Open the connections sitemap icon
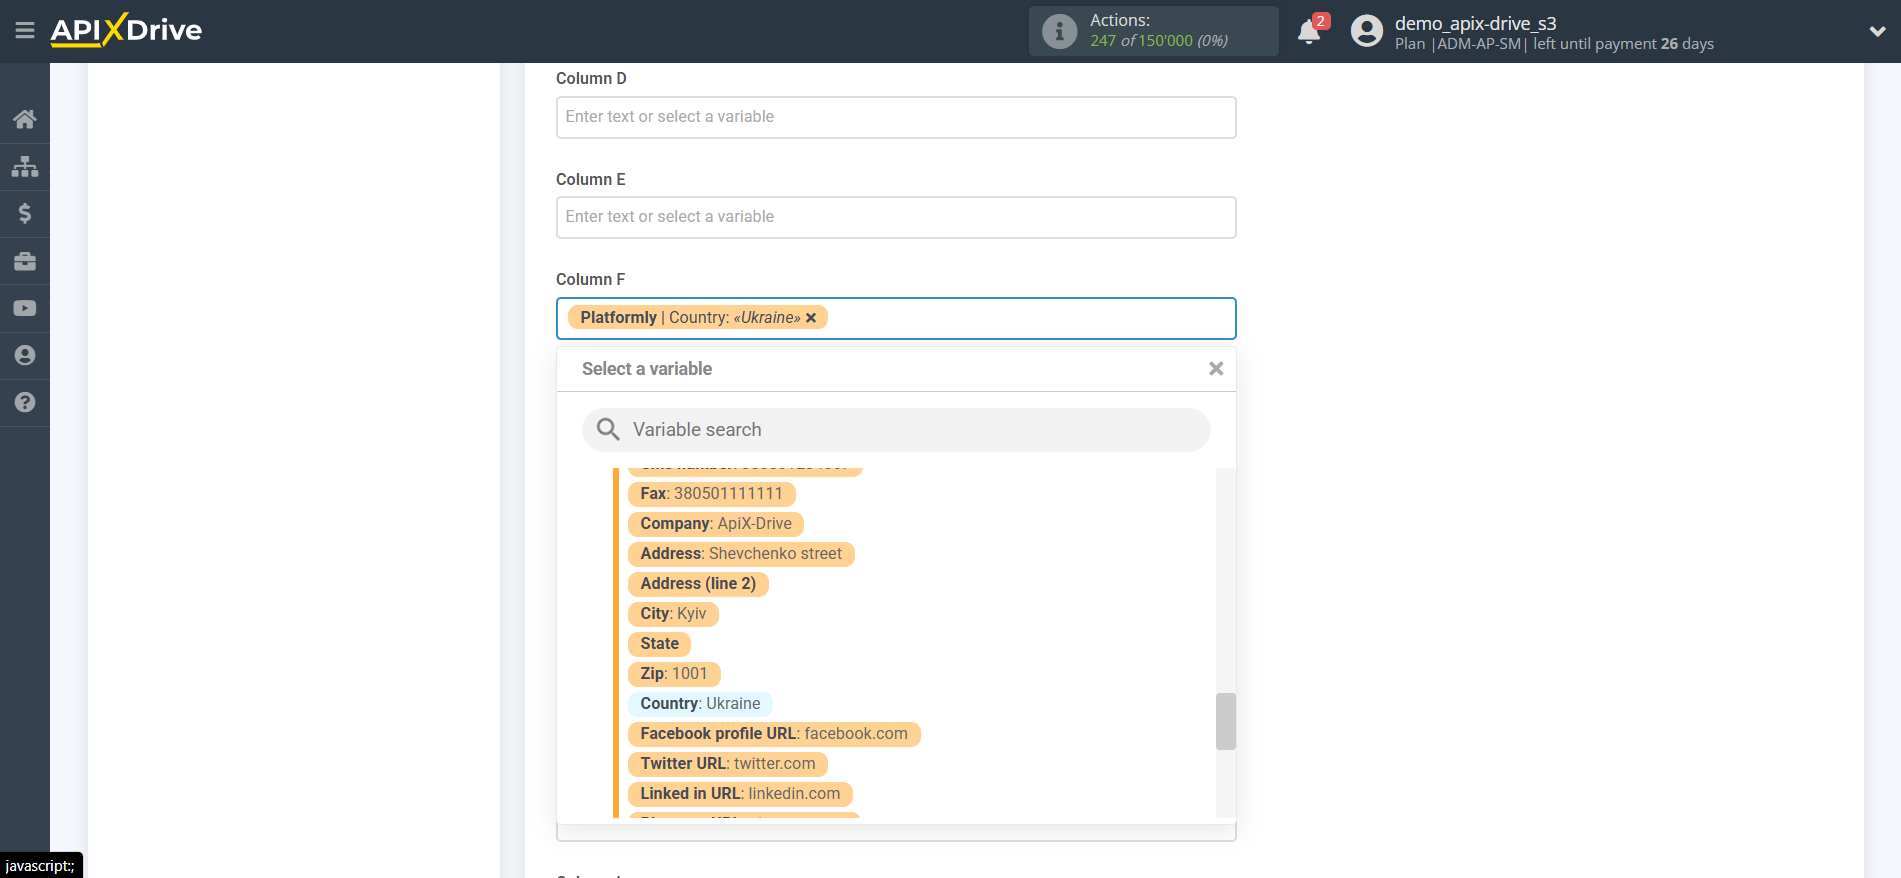The image size is (1901, 878). coord(25,166)
